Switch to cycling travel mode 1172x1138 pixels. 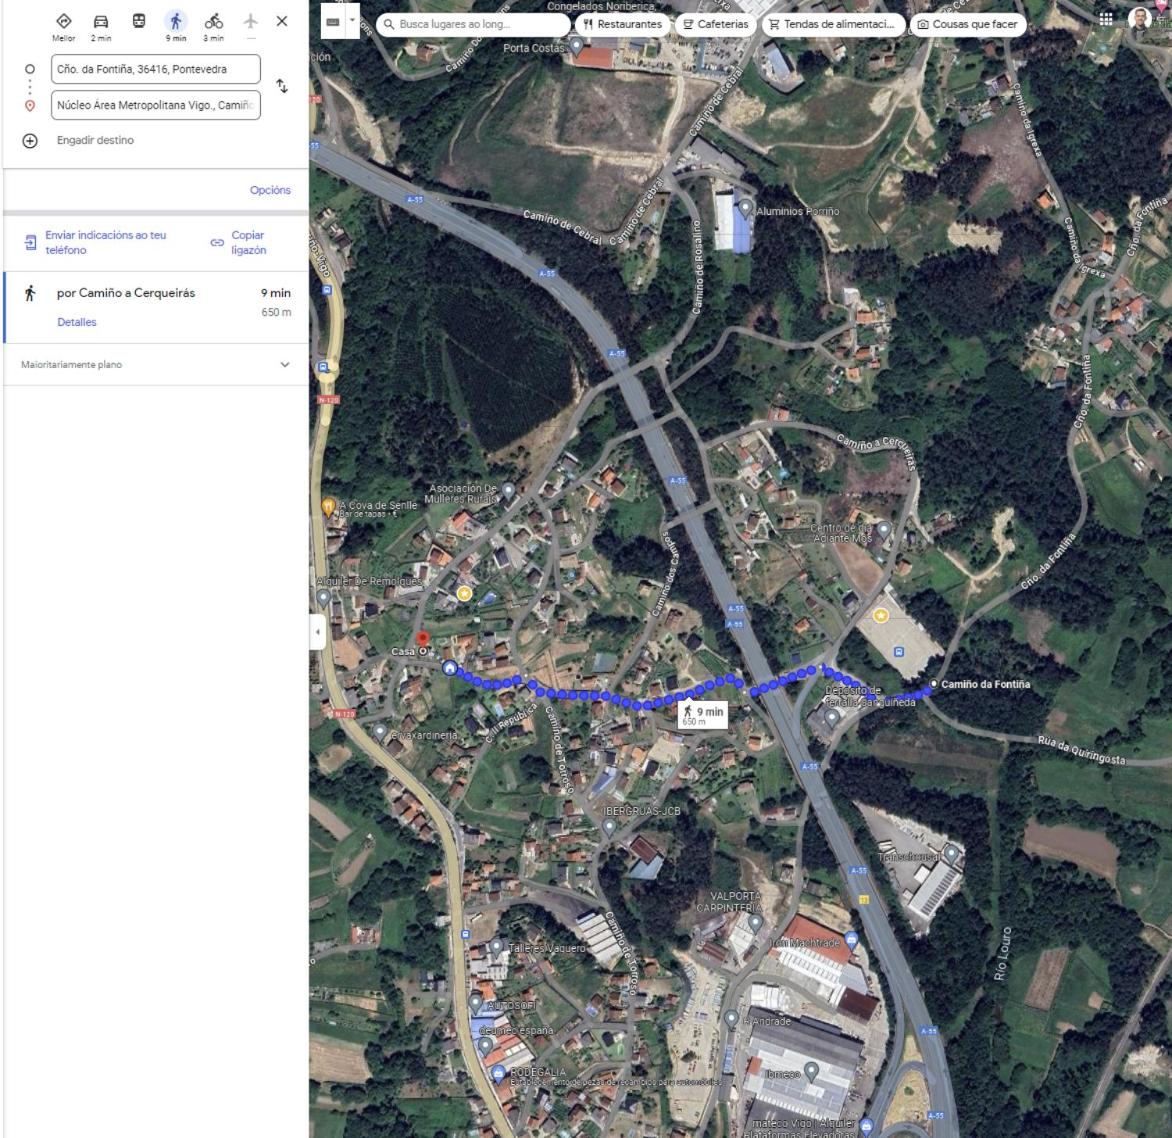[214, 21]
